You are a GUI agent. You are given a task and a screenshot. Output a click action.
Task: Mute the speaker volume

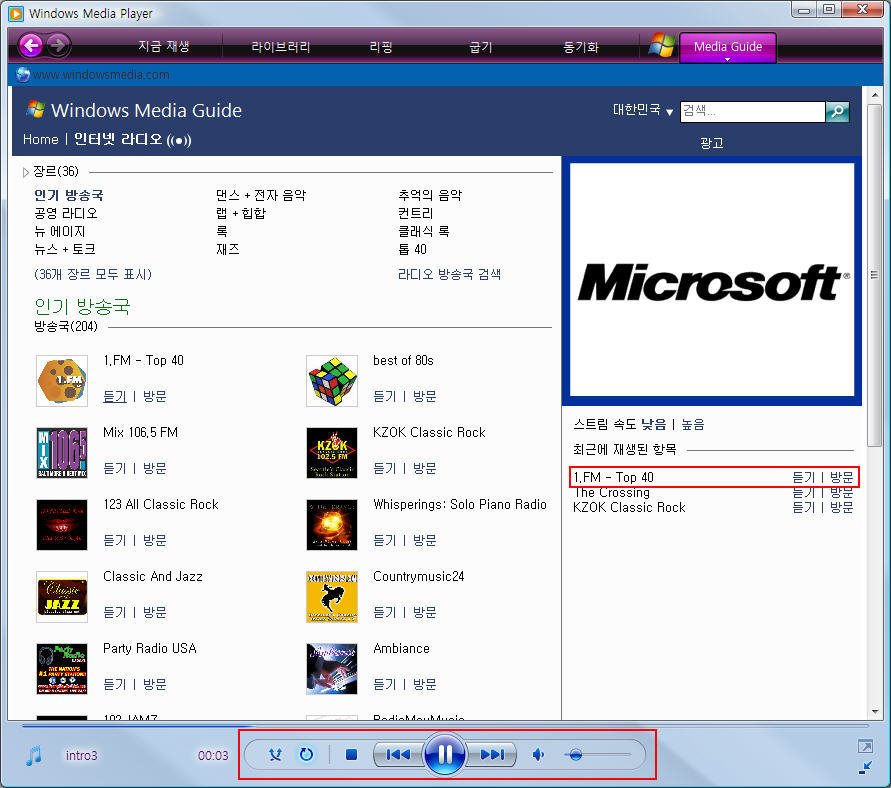point(538,755)
